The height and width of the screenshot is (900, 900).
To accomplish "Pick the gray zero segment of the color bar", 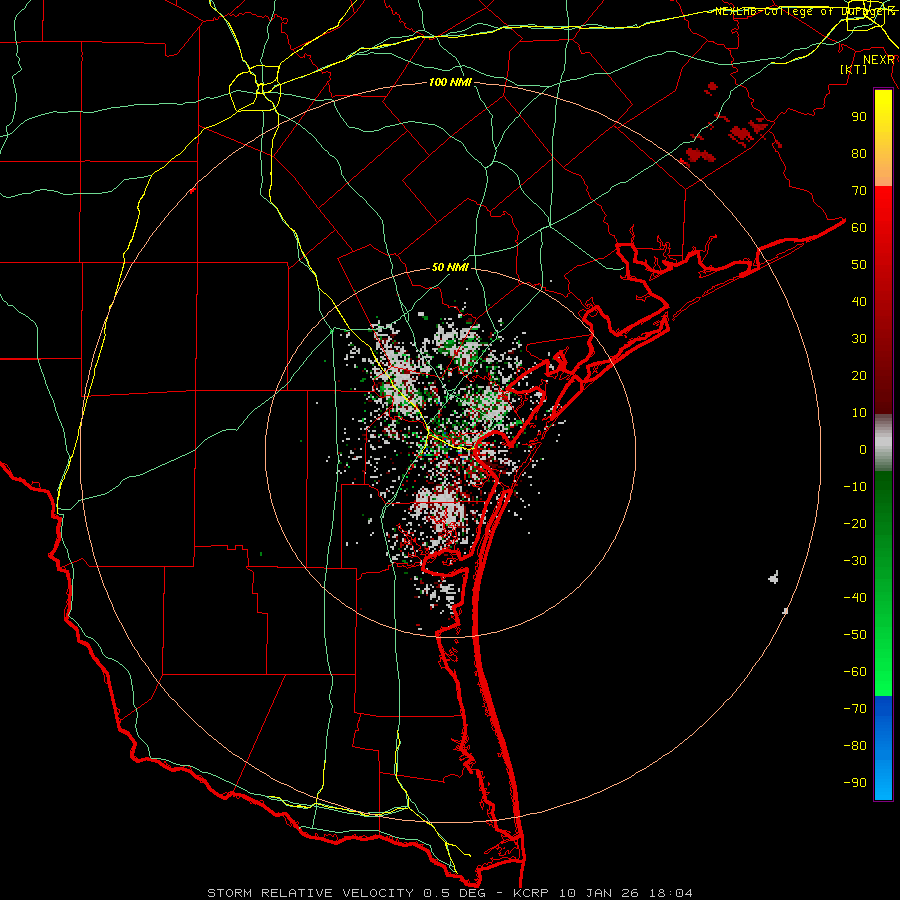I will (883, 443).
